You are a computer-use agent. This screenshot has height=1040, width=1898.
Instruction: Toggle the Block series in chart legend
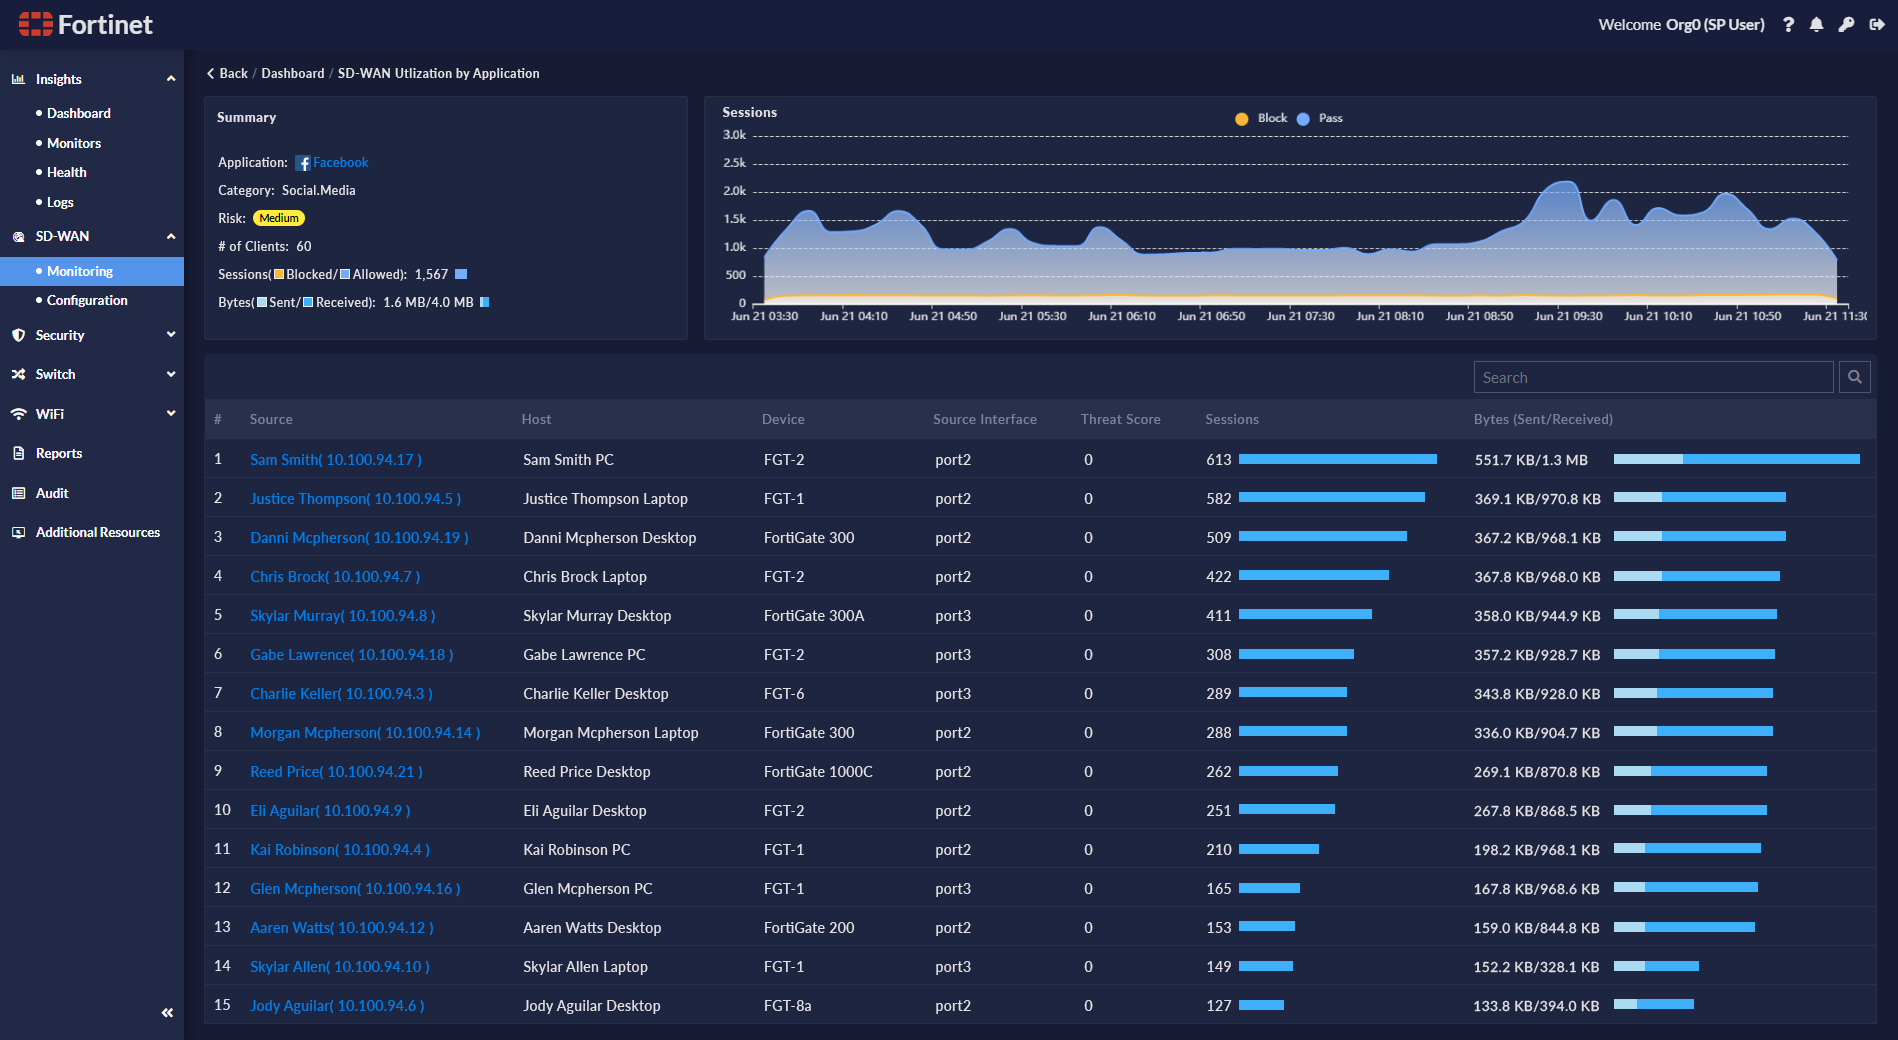click(x=1261, y=118)
